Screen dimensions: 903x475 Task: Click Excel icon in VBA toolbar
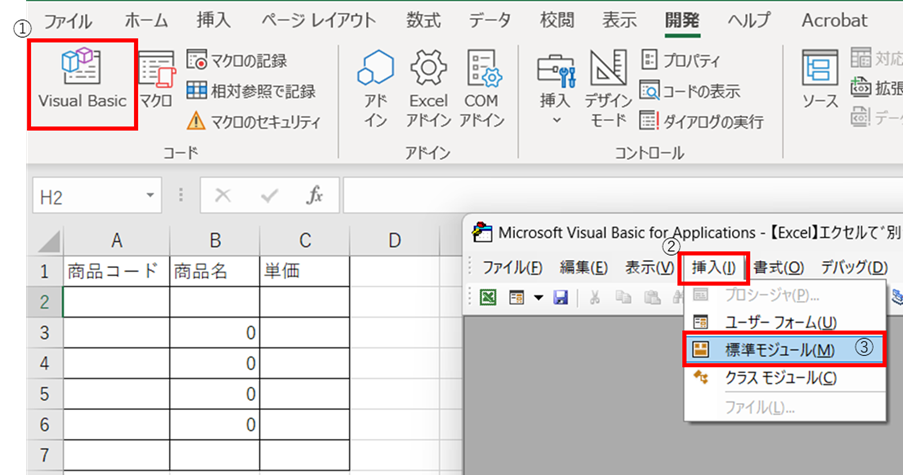488,297
